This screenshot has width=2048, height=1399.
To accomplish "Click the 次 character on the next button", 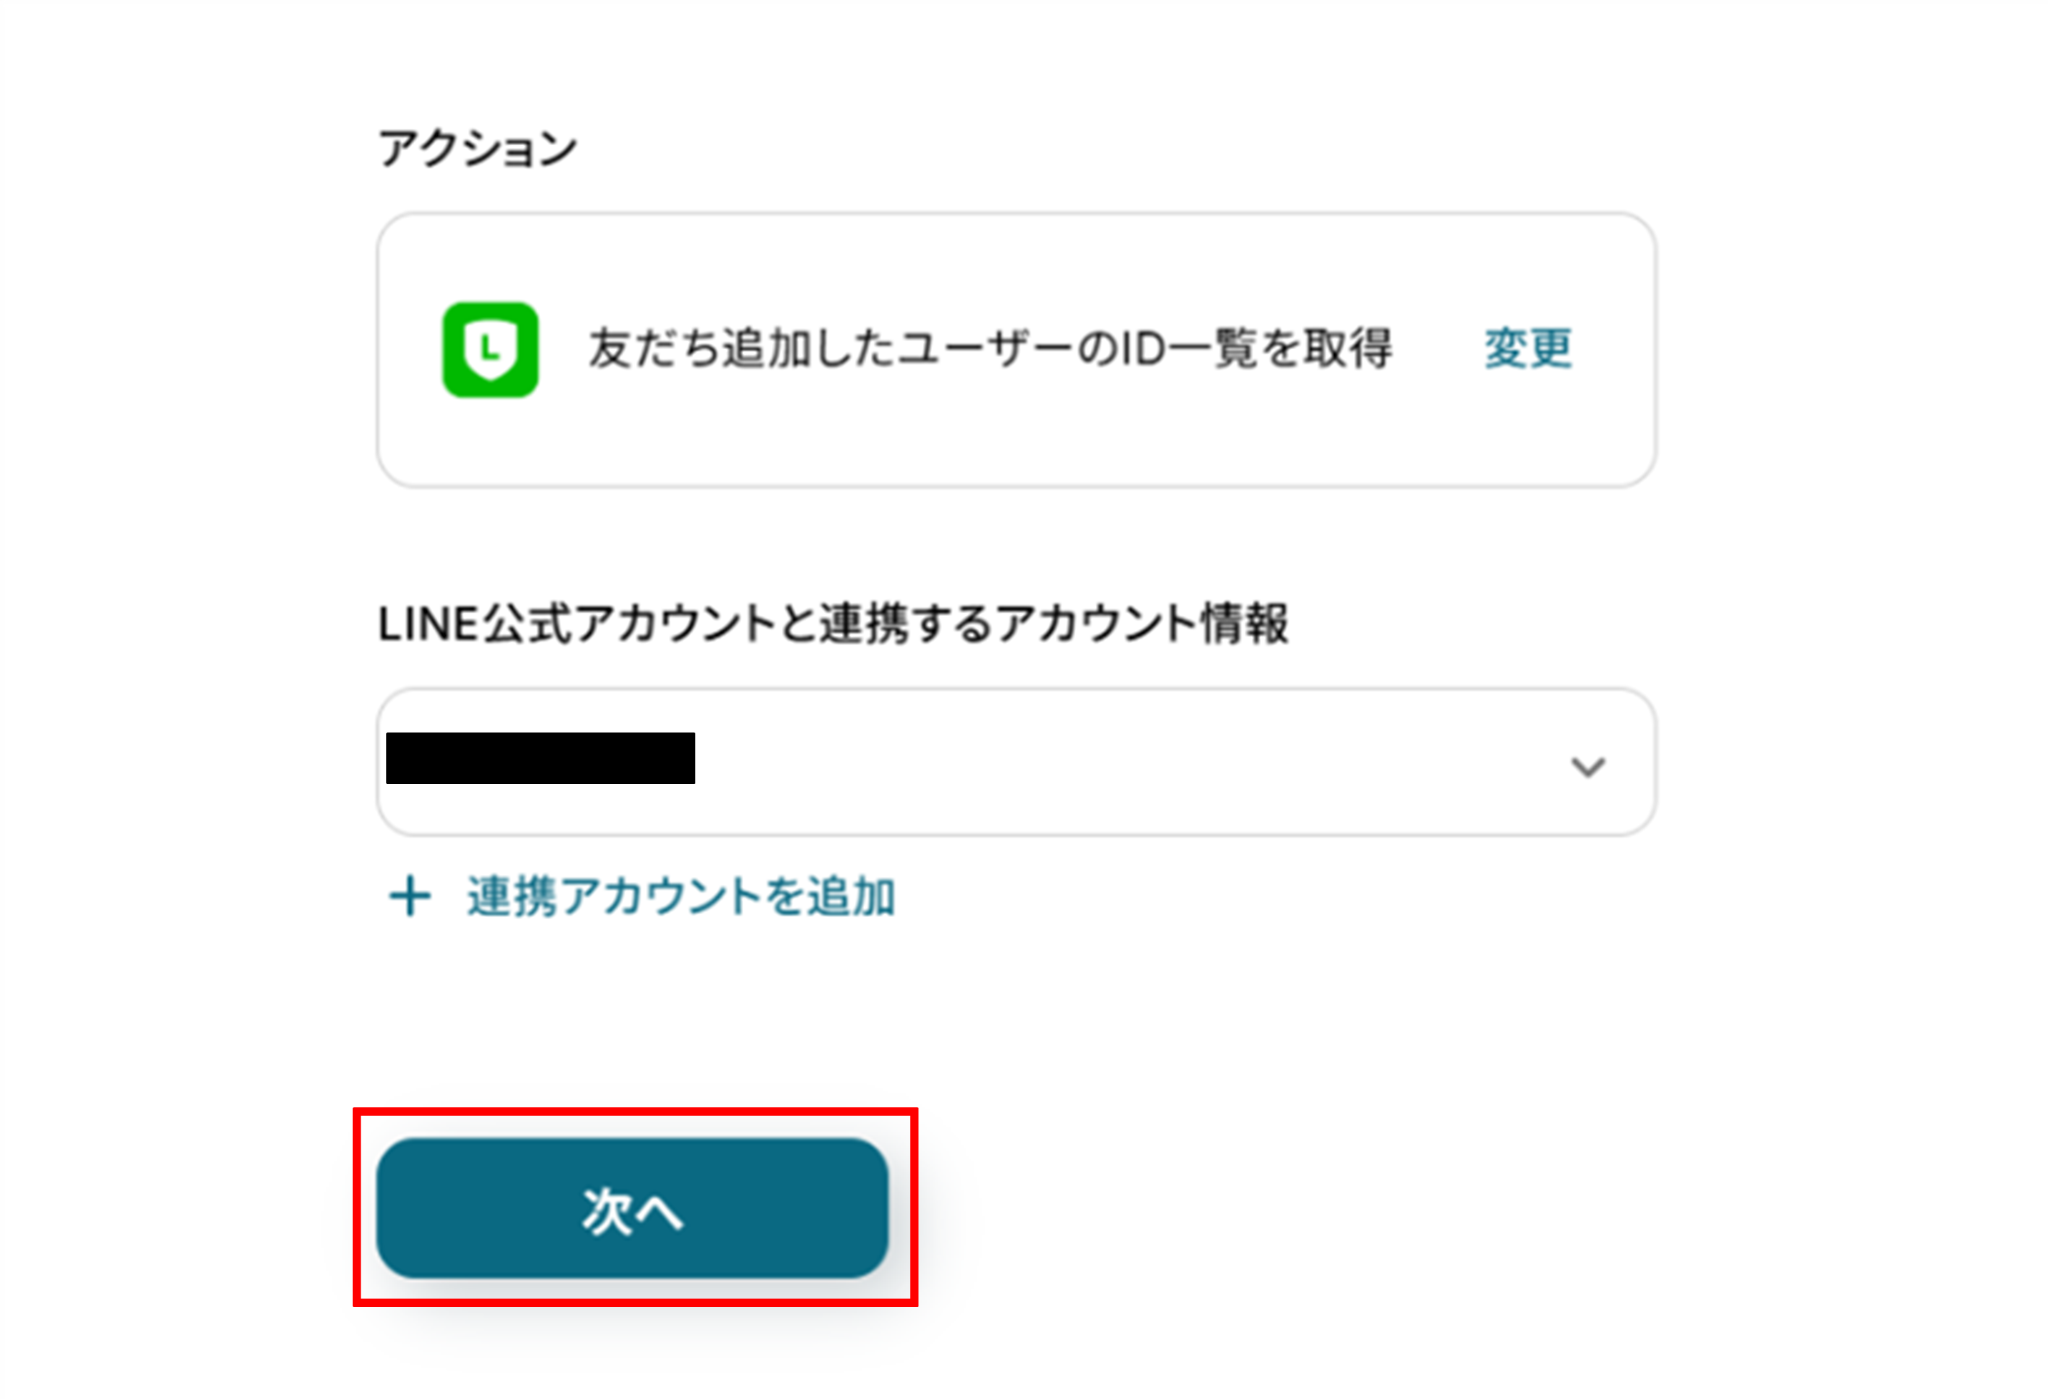I will click(x=606, y=1211).
